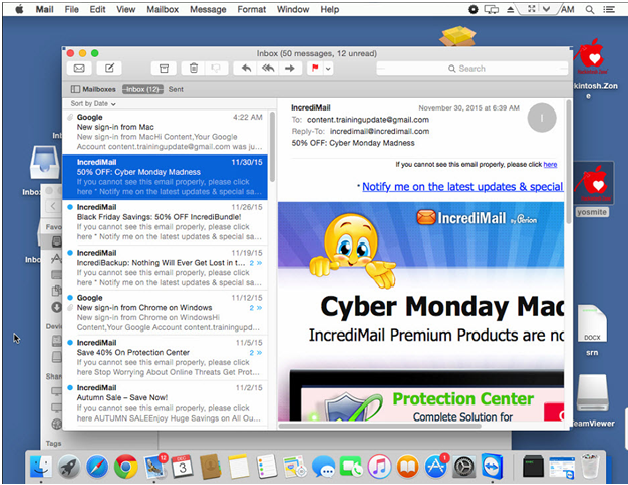Reply to the selected message
This screenshot has width=628, height=485.
(x=246, y=68)
